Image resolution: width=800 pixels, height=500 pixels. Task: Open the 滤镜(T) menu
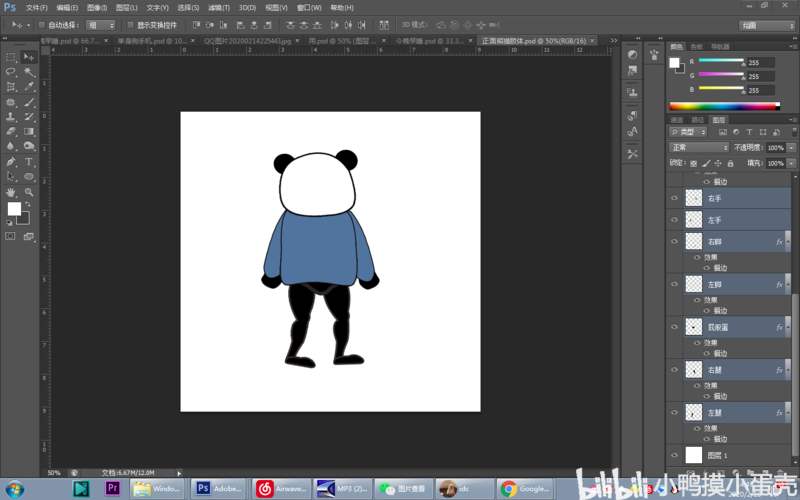[218, 8]
